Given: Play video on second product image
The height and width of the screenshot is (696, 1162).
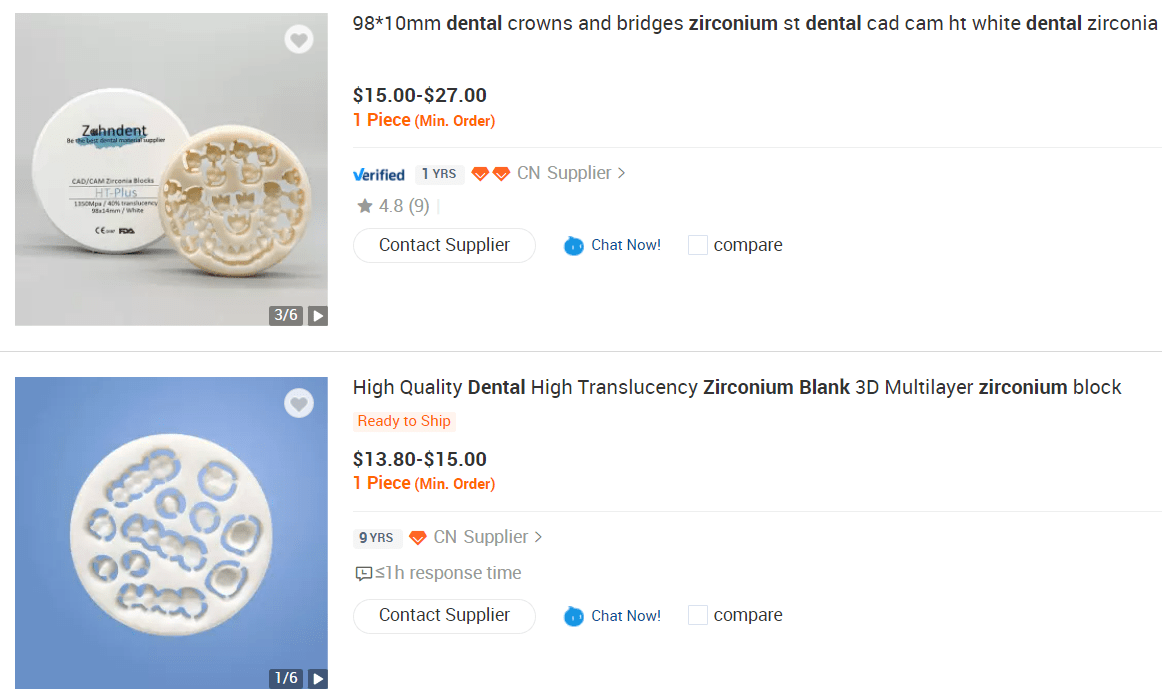Looking at the screenshot, I should [318, 679].
